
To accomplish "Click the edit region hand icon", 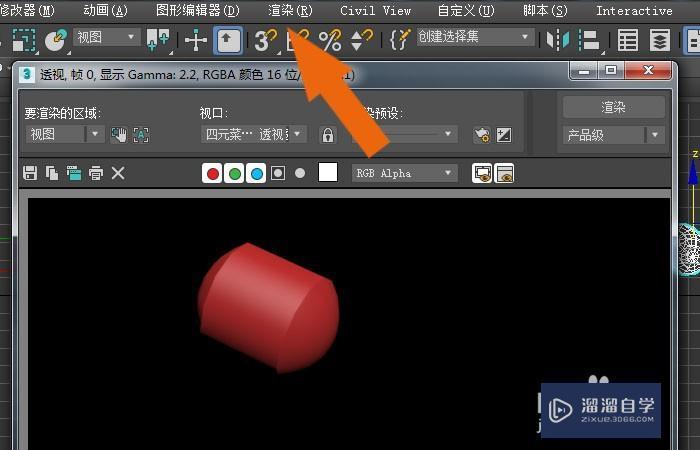I will tap(119, 134).
